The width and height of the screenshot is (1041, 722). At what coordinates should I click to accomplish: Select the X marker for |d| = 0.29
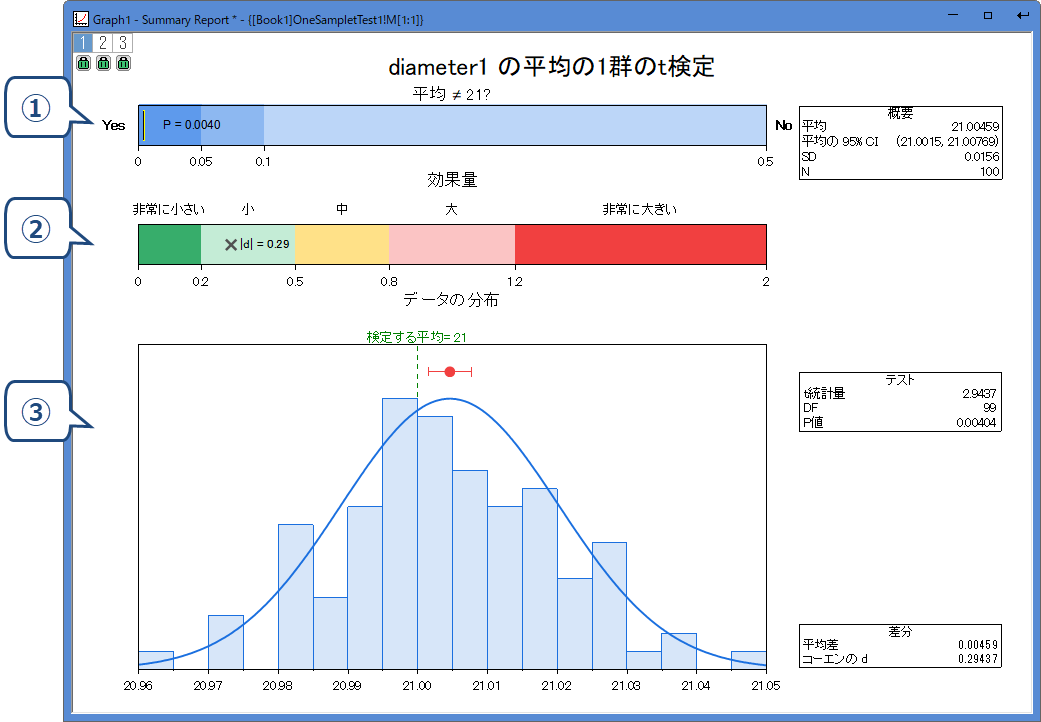click(x=231, y=244)
